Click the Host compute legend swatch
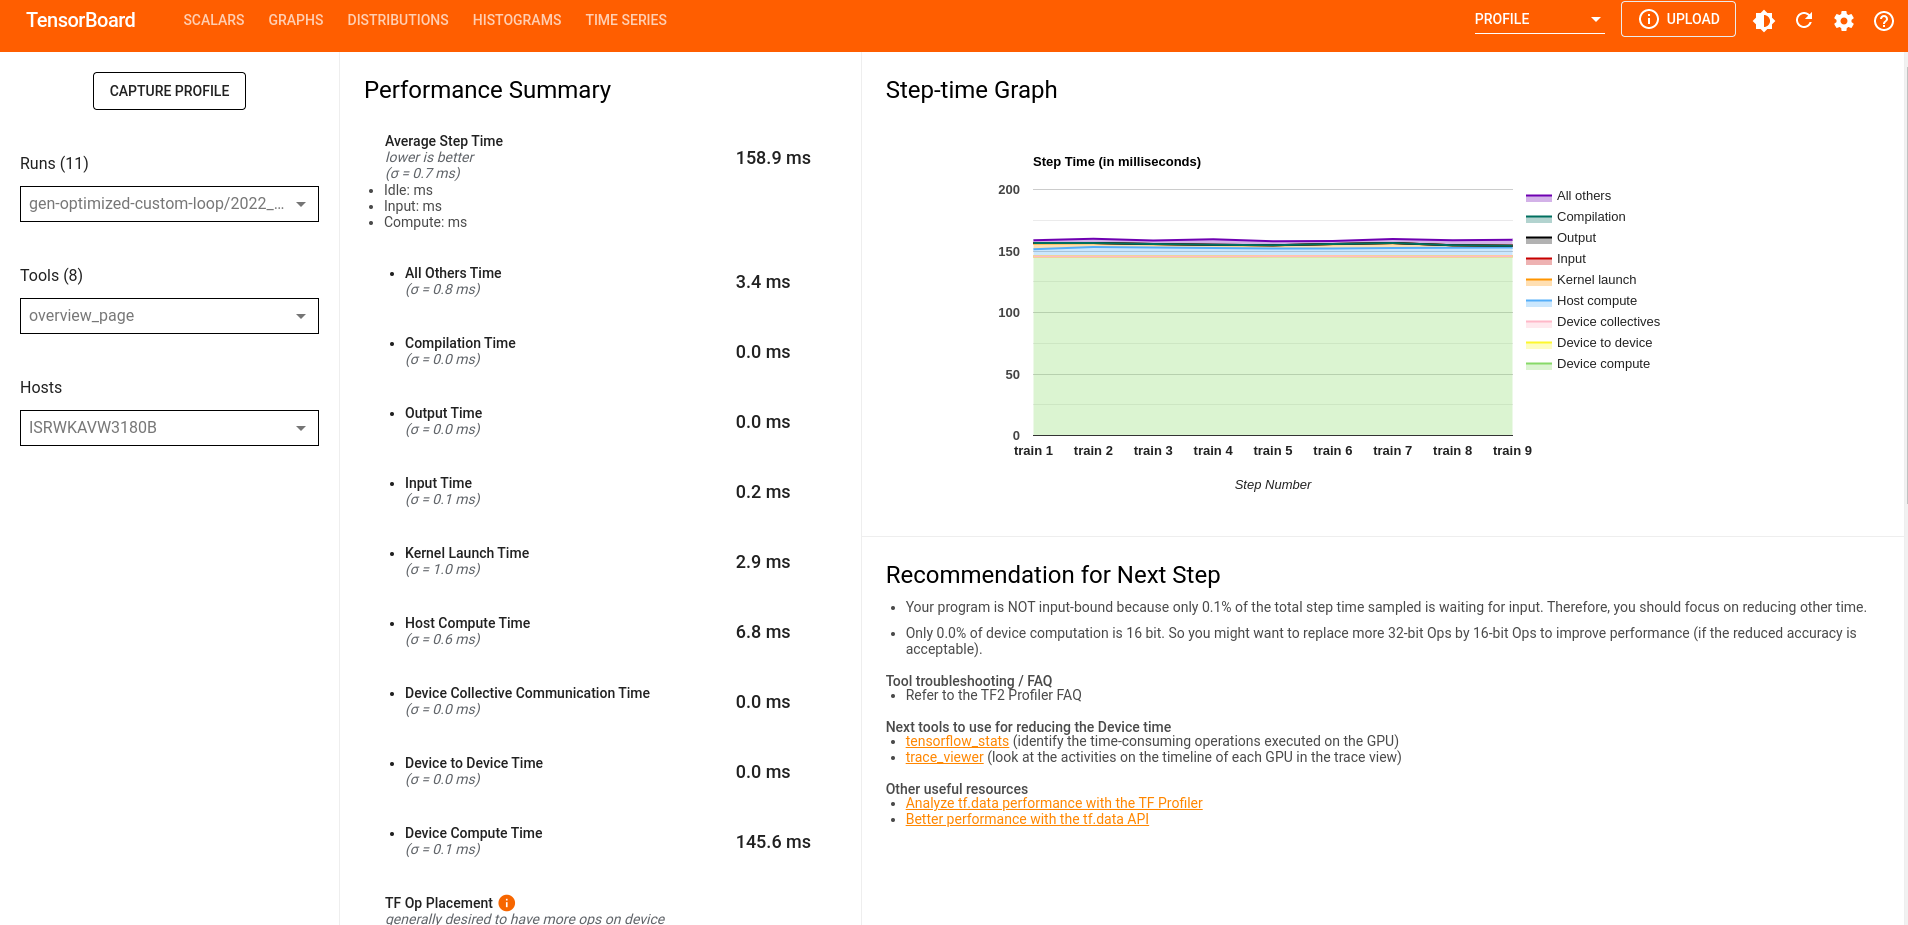This screenshot has height=925, width=1908. pyautogui.click(x=1539, y=302)
